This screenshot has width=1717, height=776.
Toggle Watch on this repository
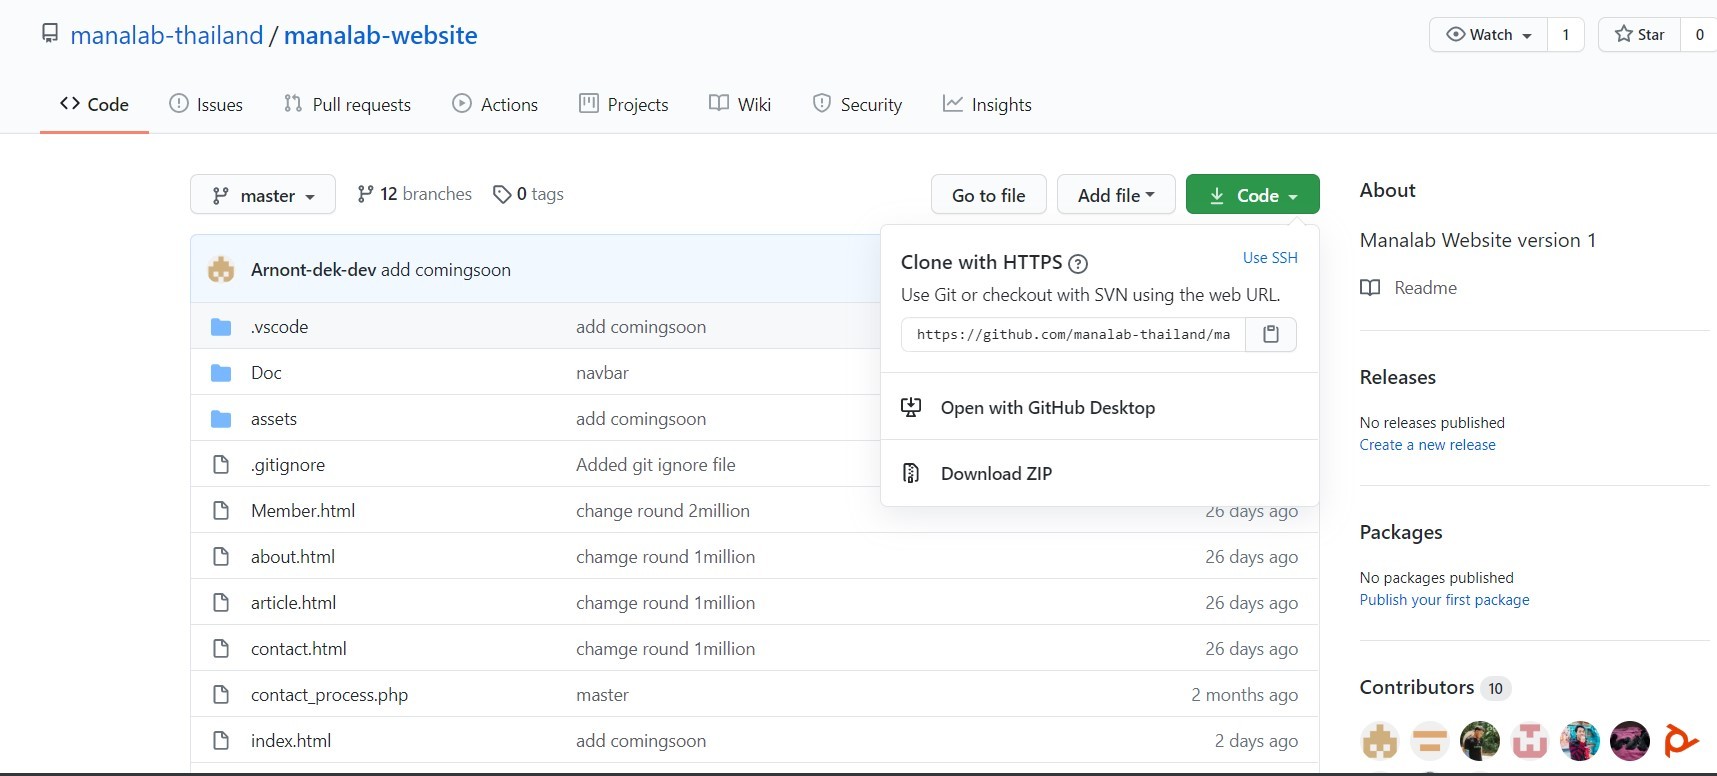tap(1489, 35)
